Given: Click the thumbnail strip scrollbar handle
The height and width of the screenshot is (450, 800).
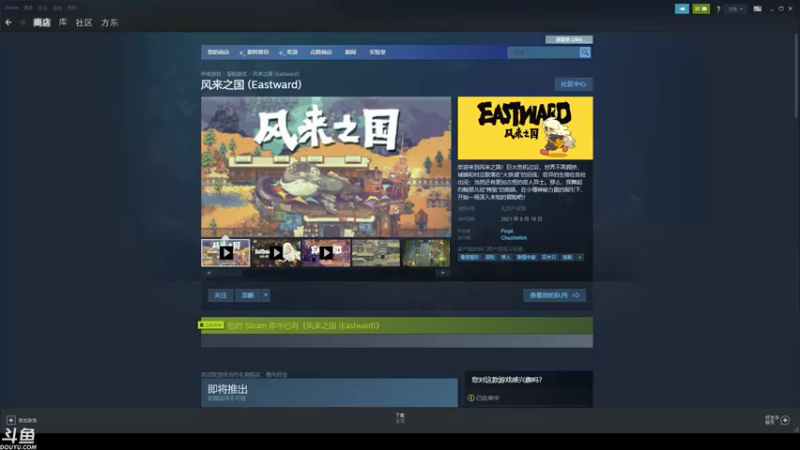Looking at the screenshot, I should [228, 273].
